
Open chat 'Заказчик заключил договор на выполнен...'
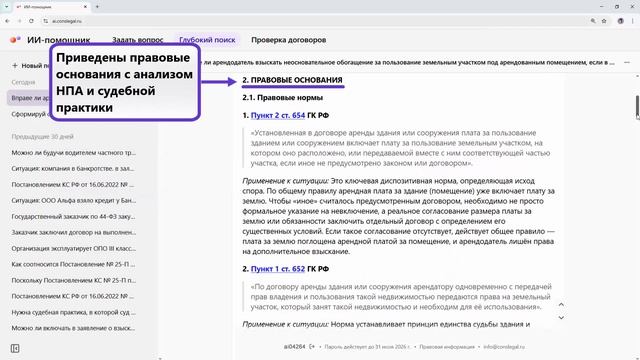coord(74,232)
